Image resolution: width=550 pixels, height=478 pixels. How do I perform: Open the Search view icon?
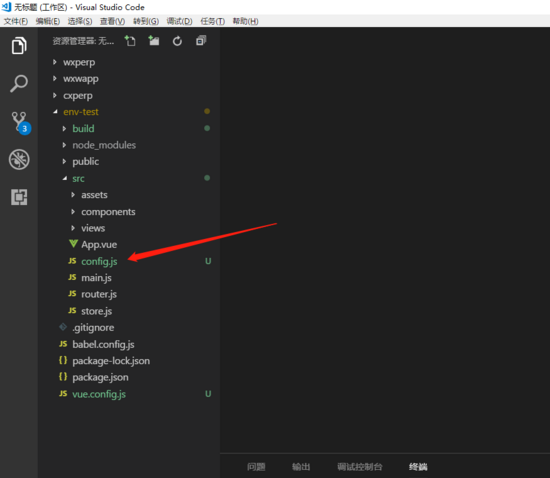coord(19,83)
